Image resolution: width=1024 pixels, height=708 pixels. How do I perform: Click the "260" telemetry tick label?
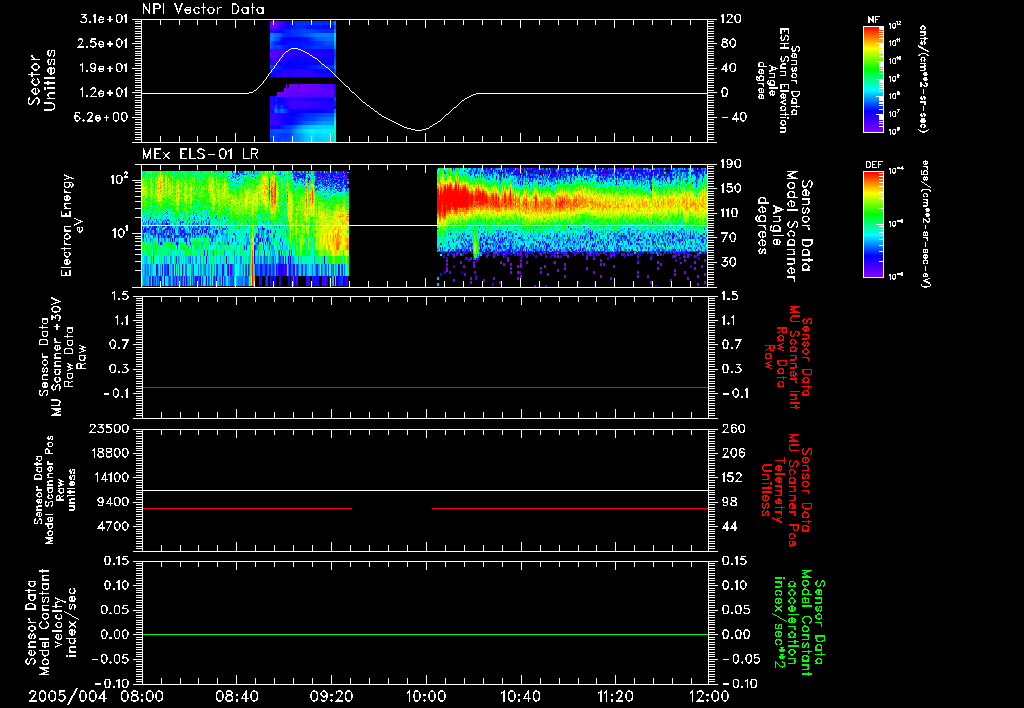click(x=732, y=428)
